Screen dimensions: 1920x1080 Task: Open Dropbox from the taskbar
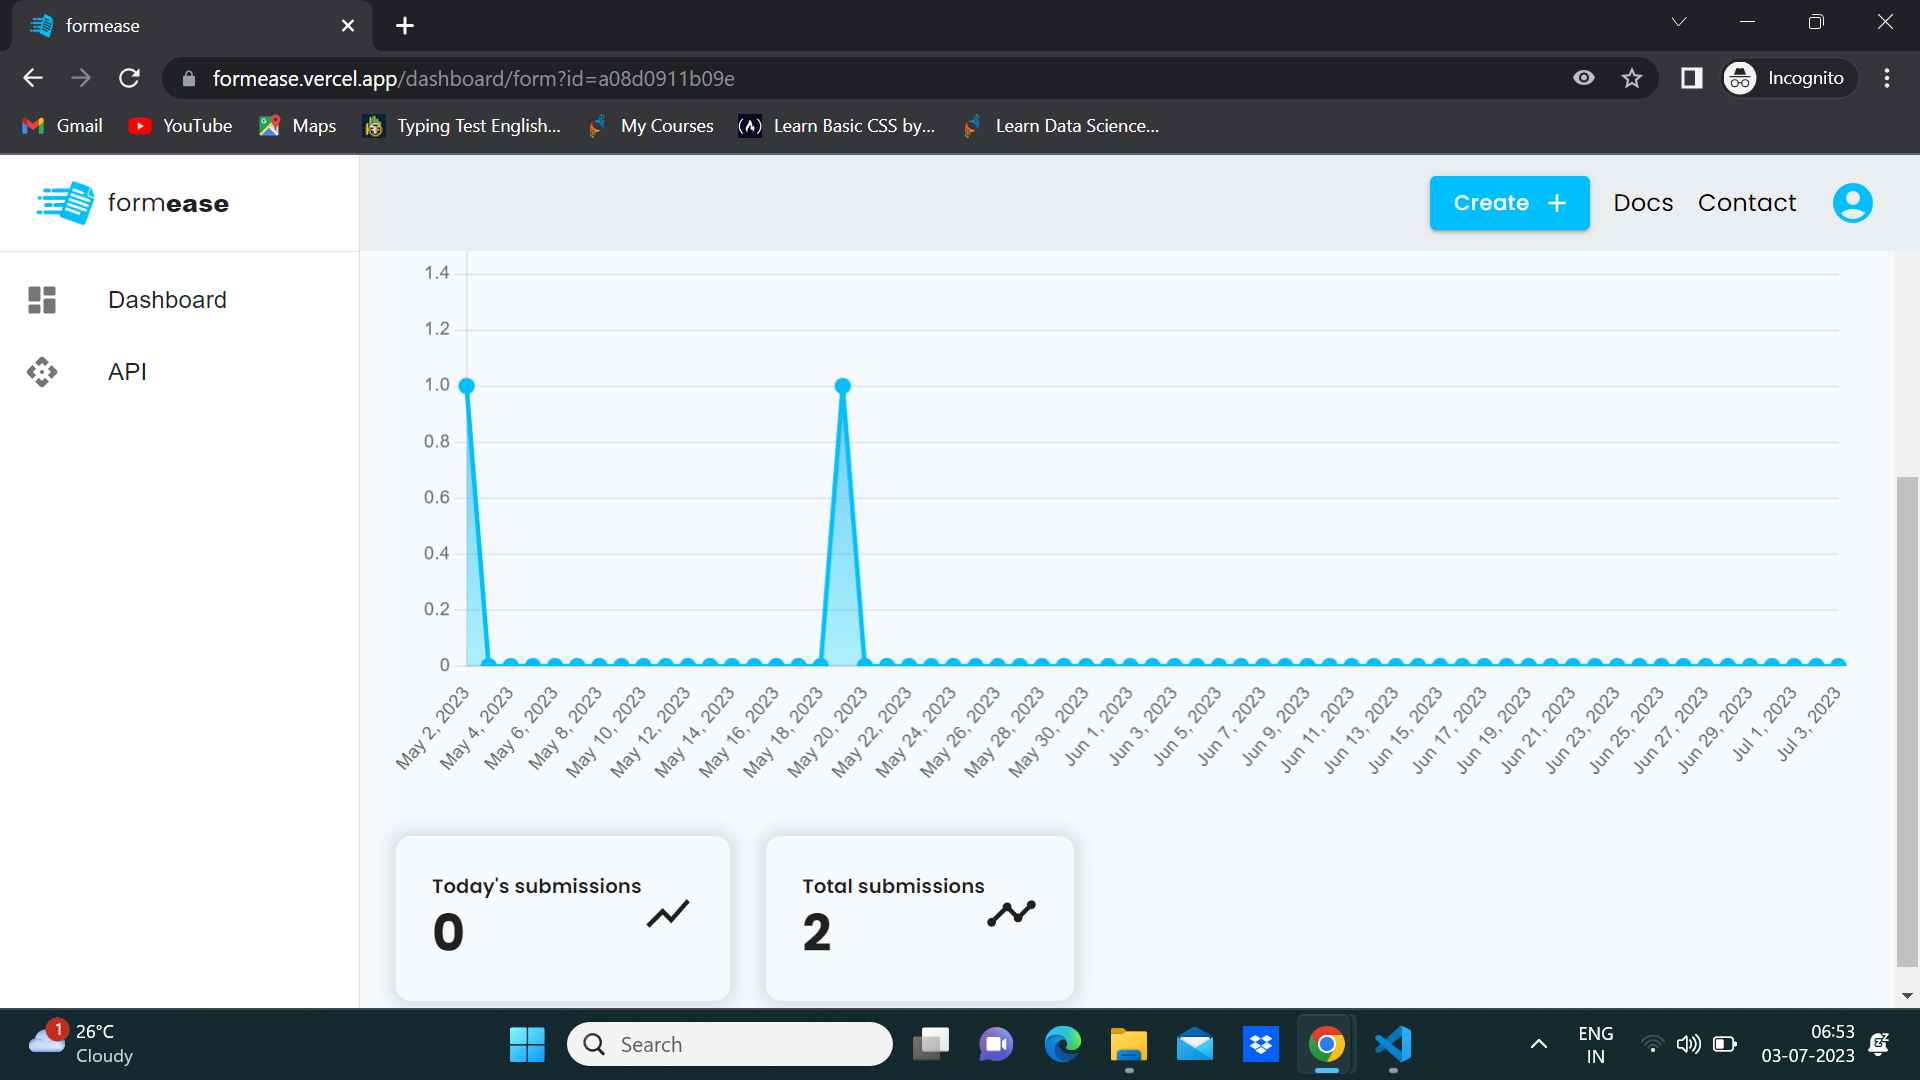pos(1261,1045)
